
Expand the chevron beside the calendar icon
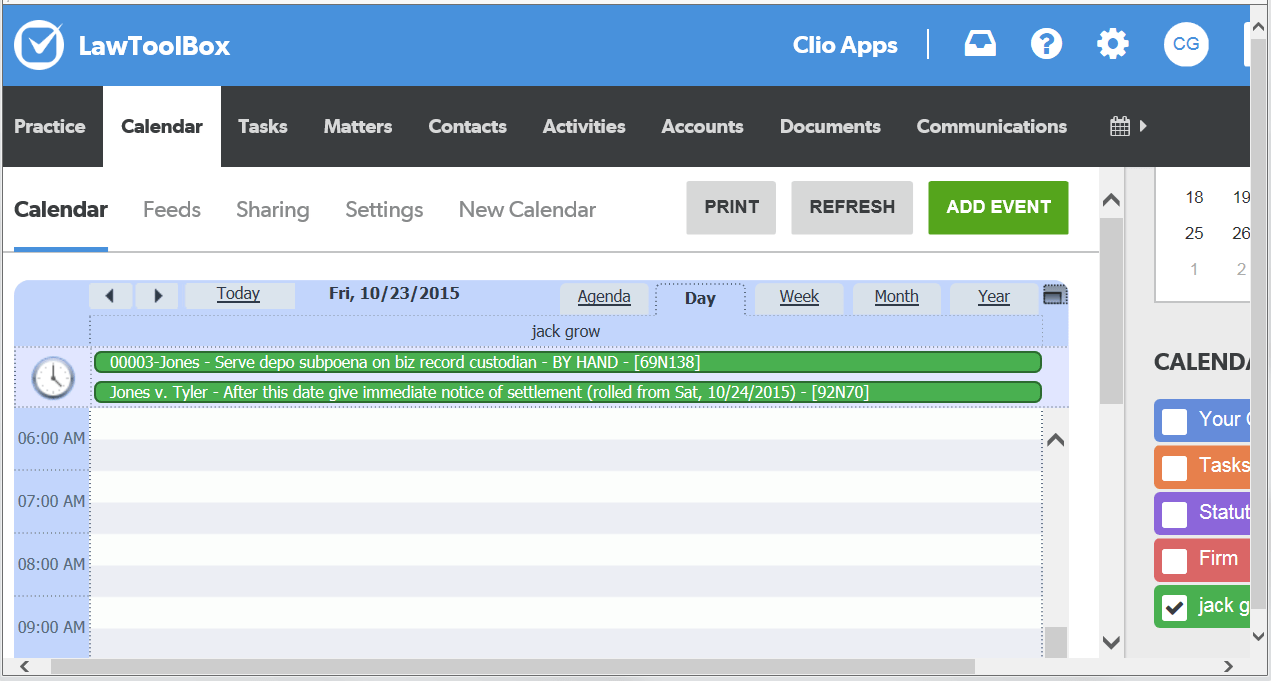[1144, 126]
